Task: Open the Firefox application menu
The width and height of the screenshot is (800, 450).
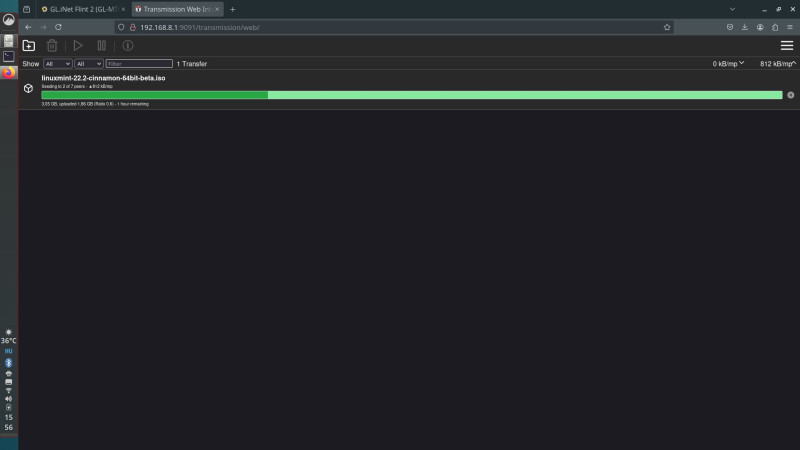Action: (x=790, y=28)
